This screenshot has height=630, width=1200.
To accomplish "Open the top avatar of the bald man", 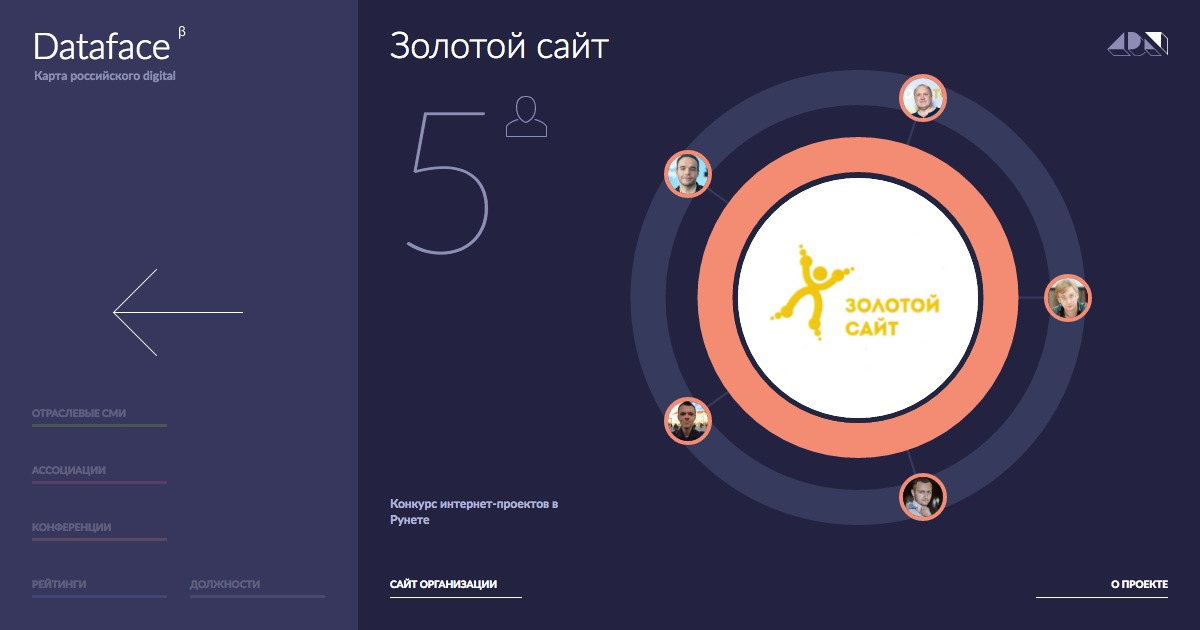I will pos(922,98).
